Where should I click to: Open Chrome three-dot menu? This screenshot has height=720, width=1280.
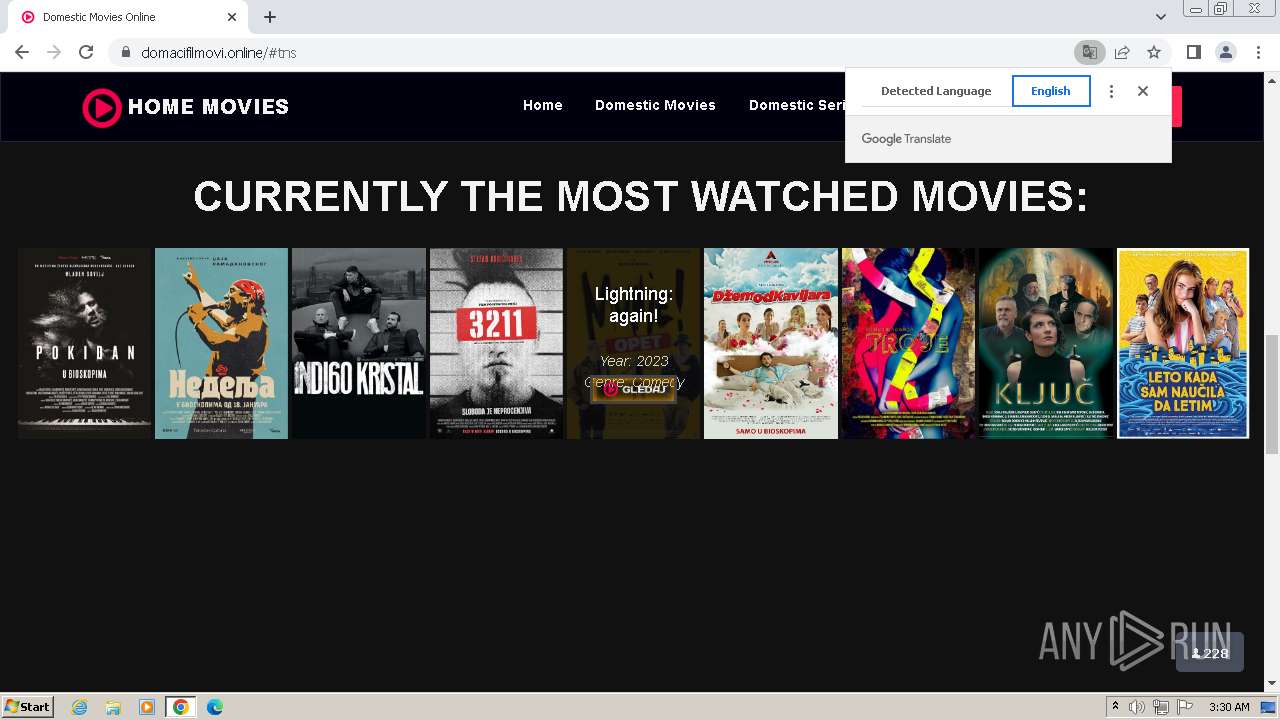click(1258, 52)
